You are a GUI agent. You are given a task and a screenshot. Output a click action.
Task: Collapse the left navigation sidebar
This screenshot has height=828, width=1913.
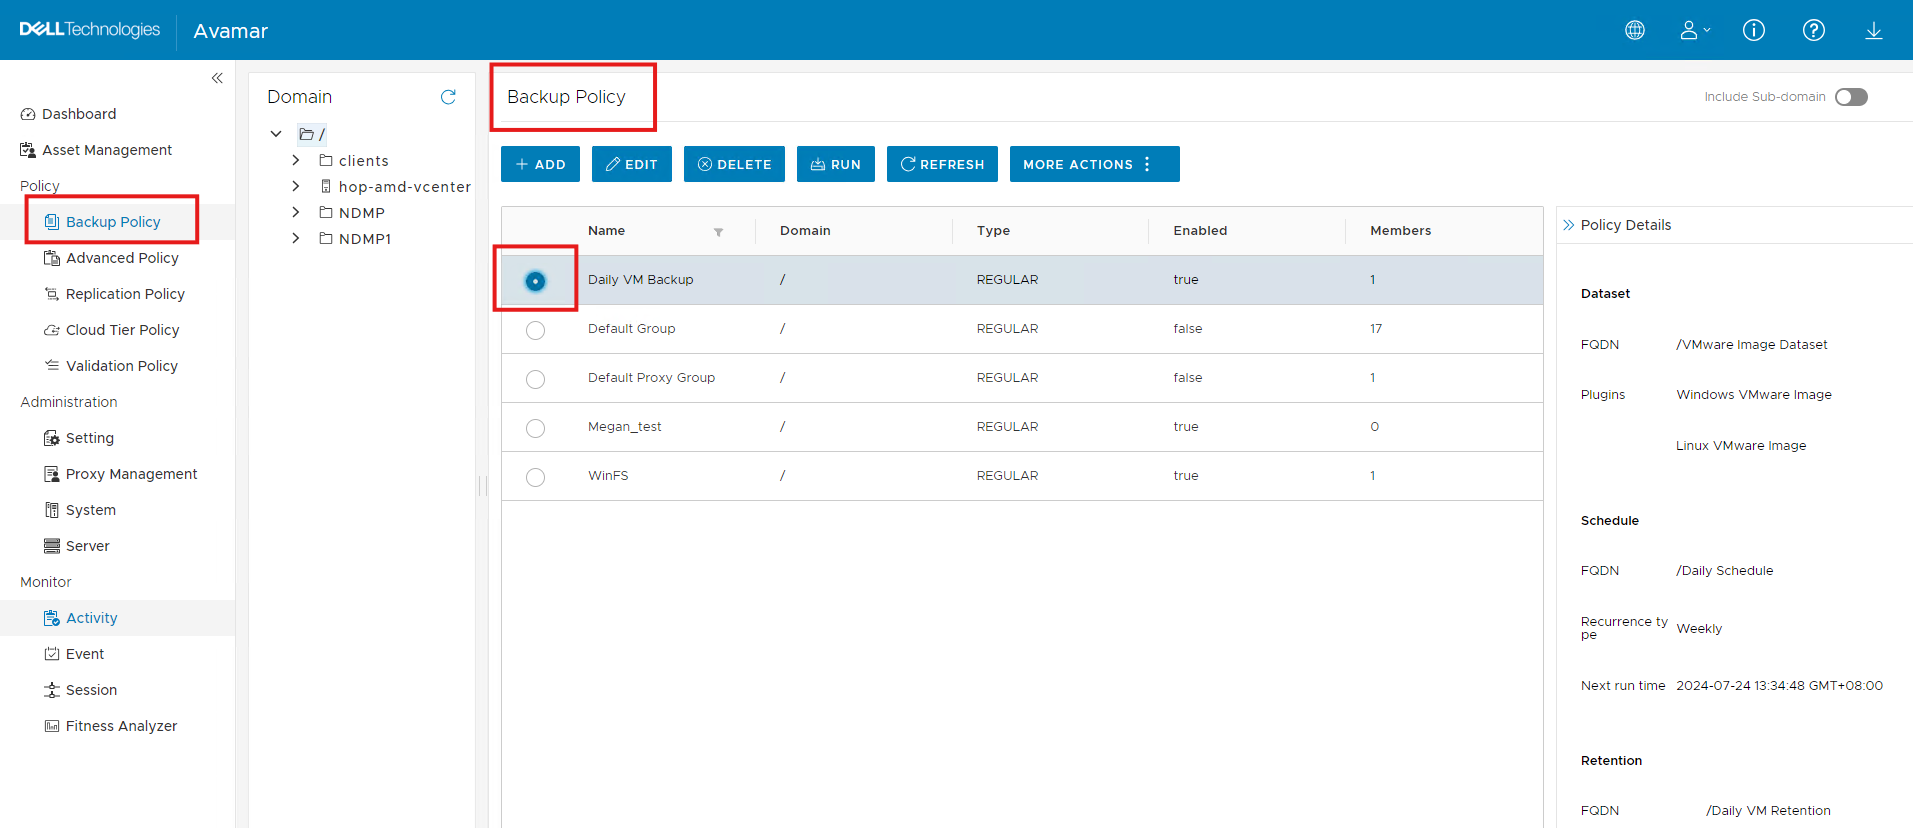[217, 78]
